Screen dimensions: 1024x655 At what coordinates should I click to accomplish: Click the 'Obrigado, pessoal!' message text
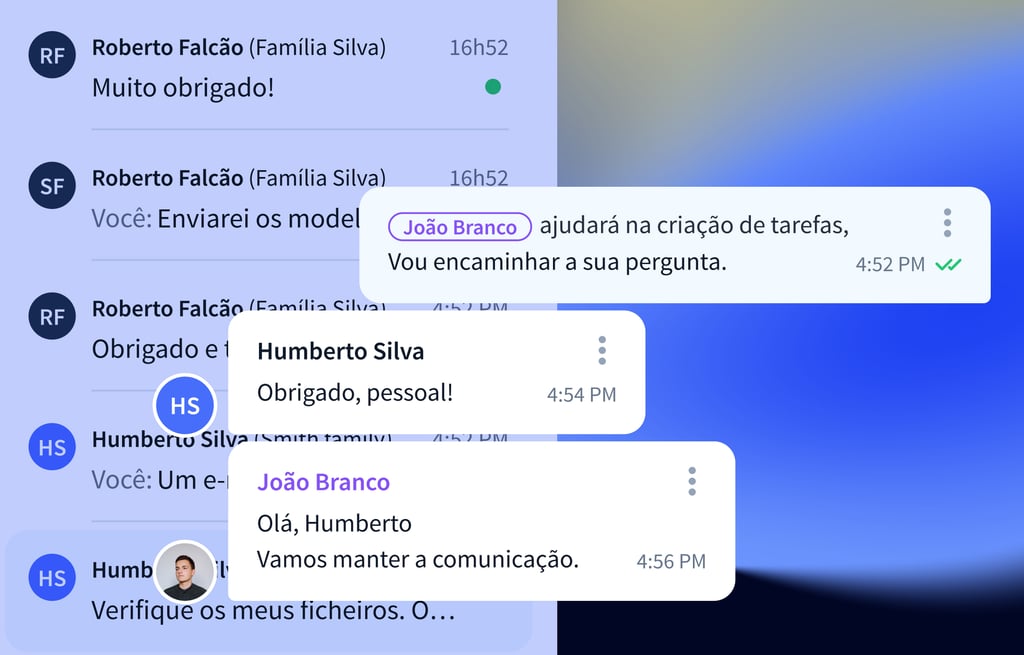[x=355, y=393]
